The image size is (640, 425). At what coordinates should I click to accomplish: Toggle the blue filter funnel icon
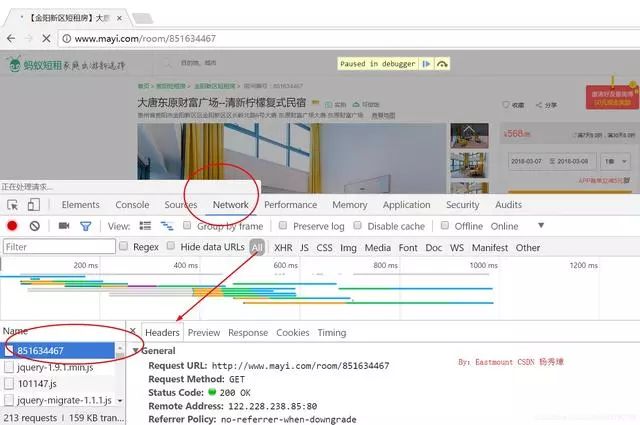[x=85, y=226]
